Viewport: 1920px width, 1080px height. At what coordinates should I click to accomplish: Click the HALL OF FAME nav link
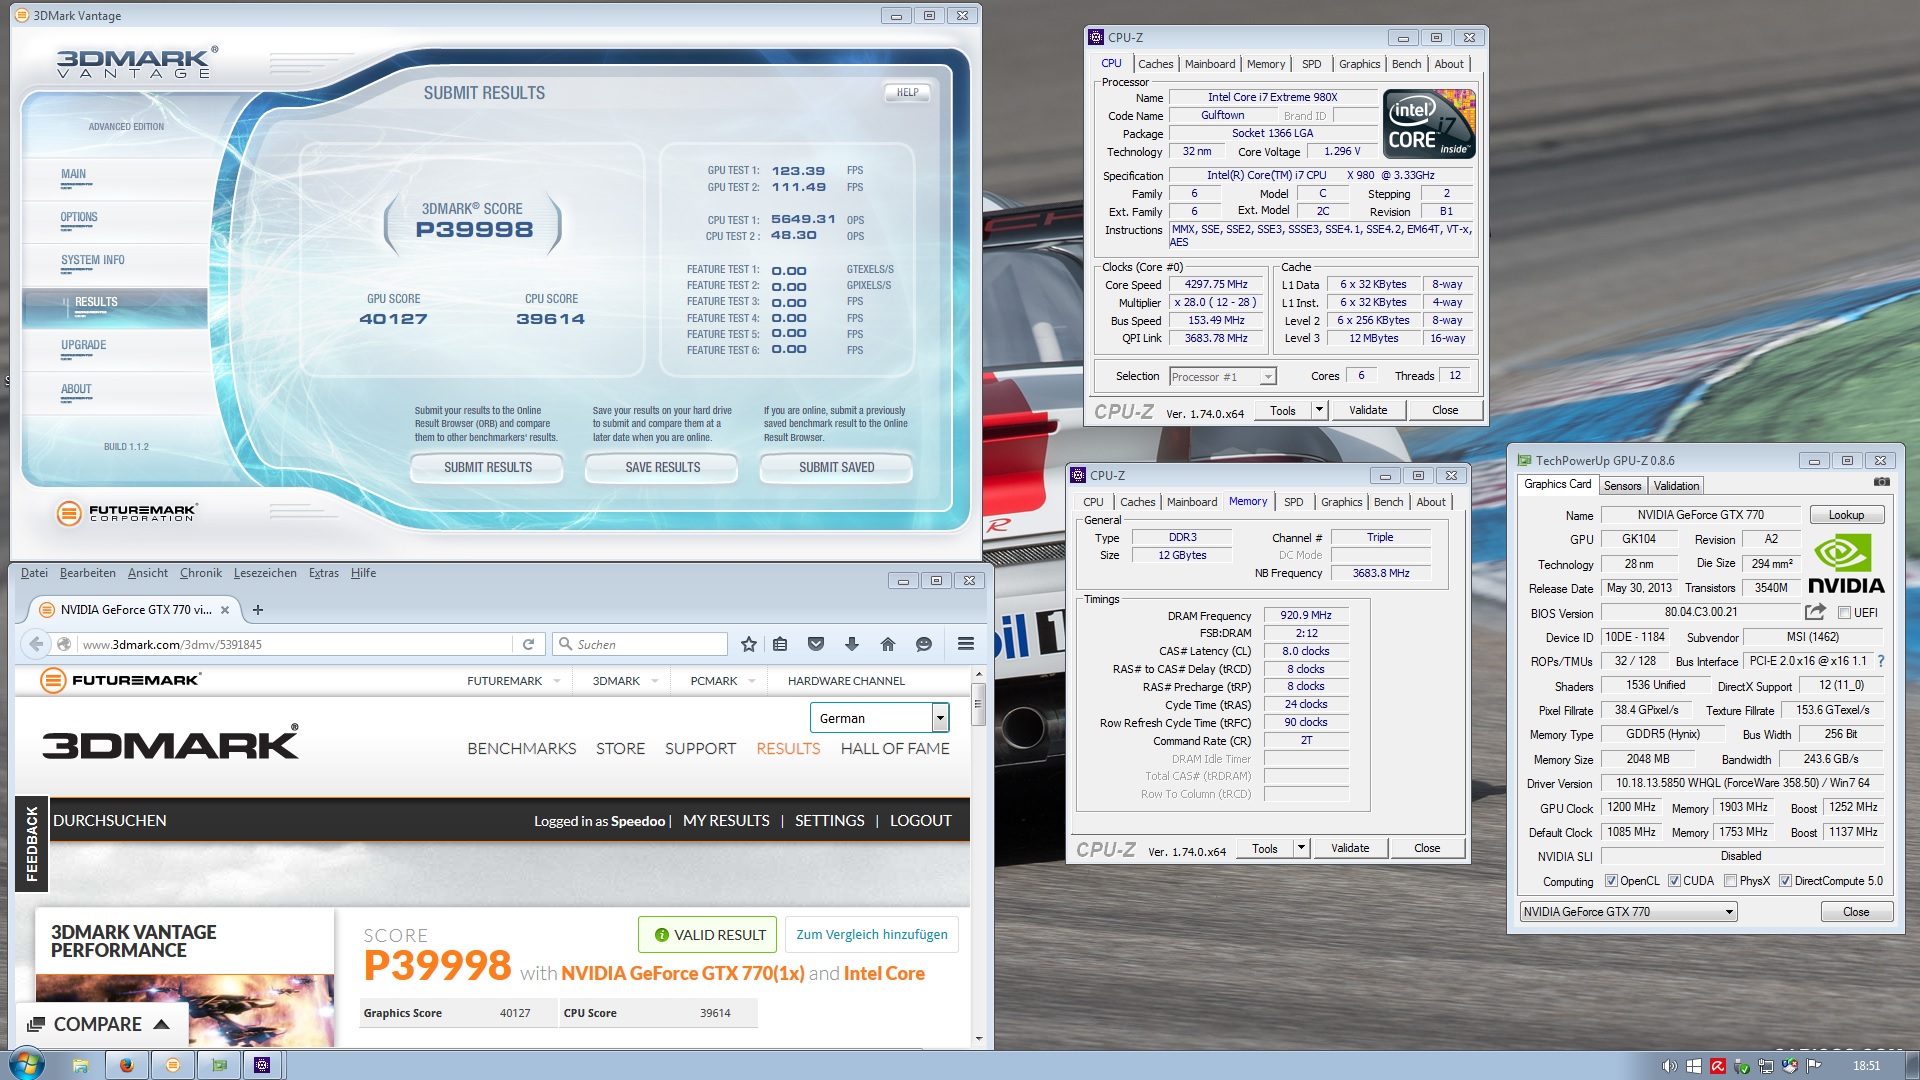pyautogui.click(x=895, y=748)
